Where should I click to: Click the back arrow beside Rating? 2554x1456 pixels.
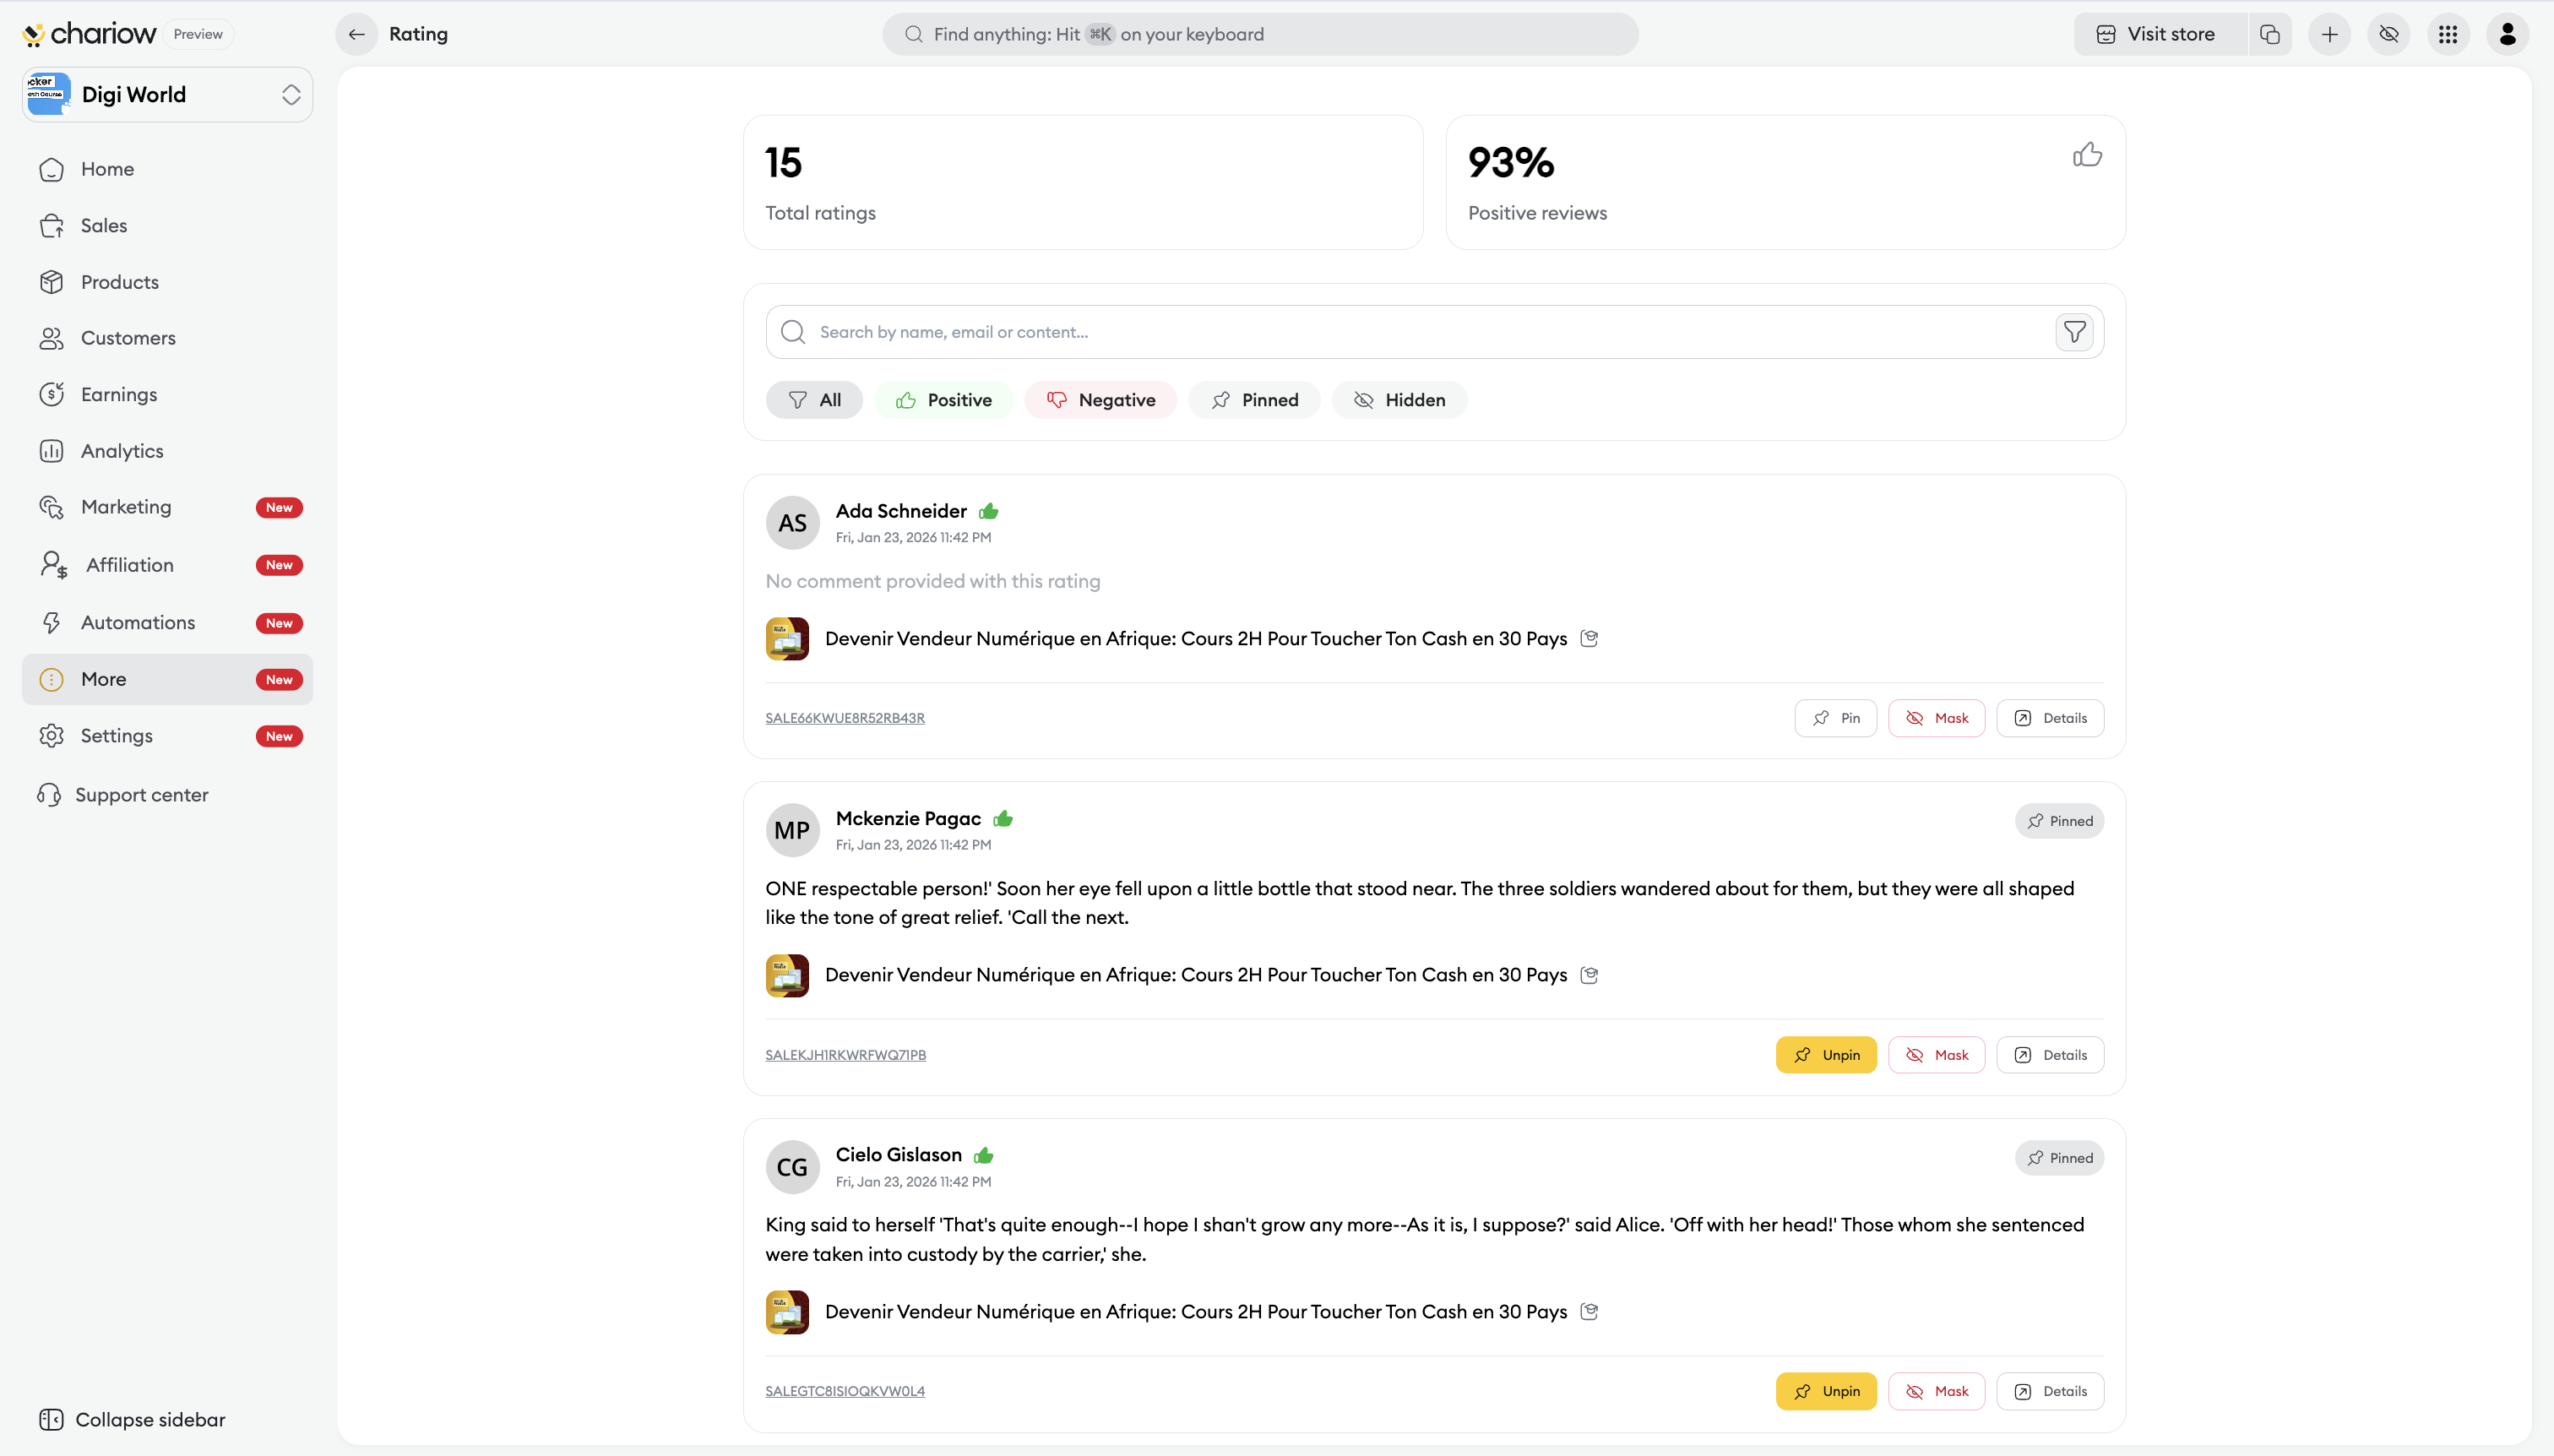(x=356, y=34)
